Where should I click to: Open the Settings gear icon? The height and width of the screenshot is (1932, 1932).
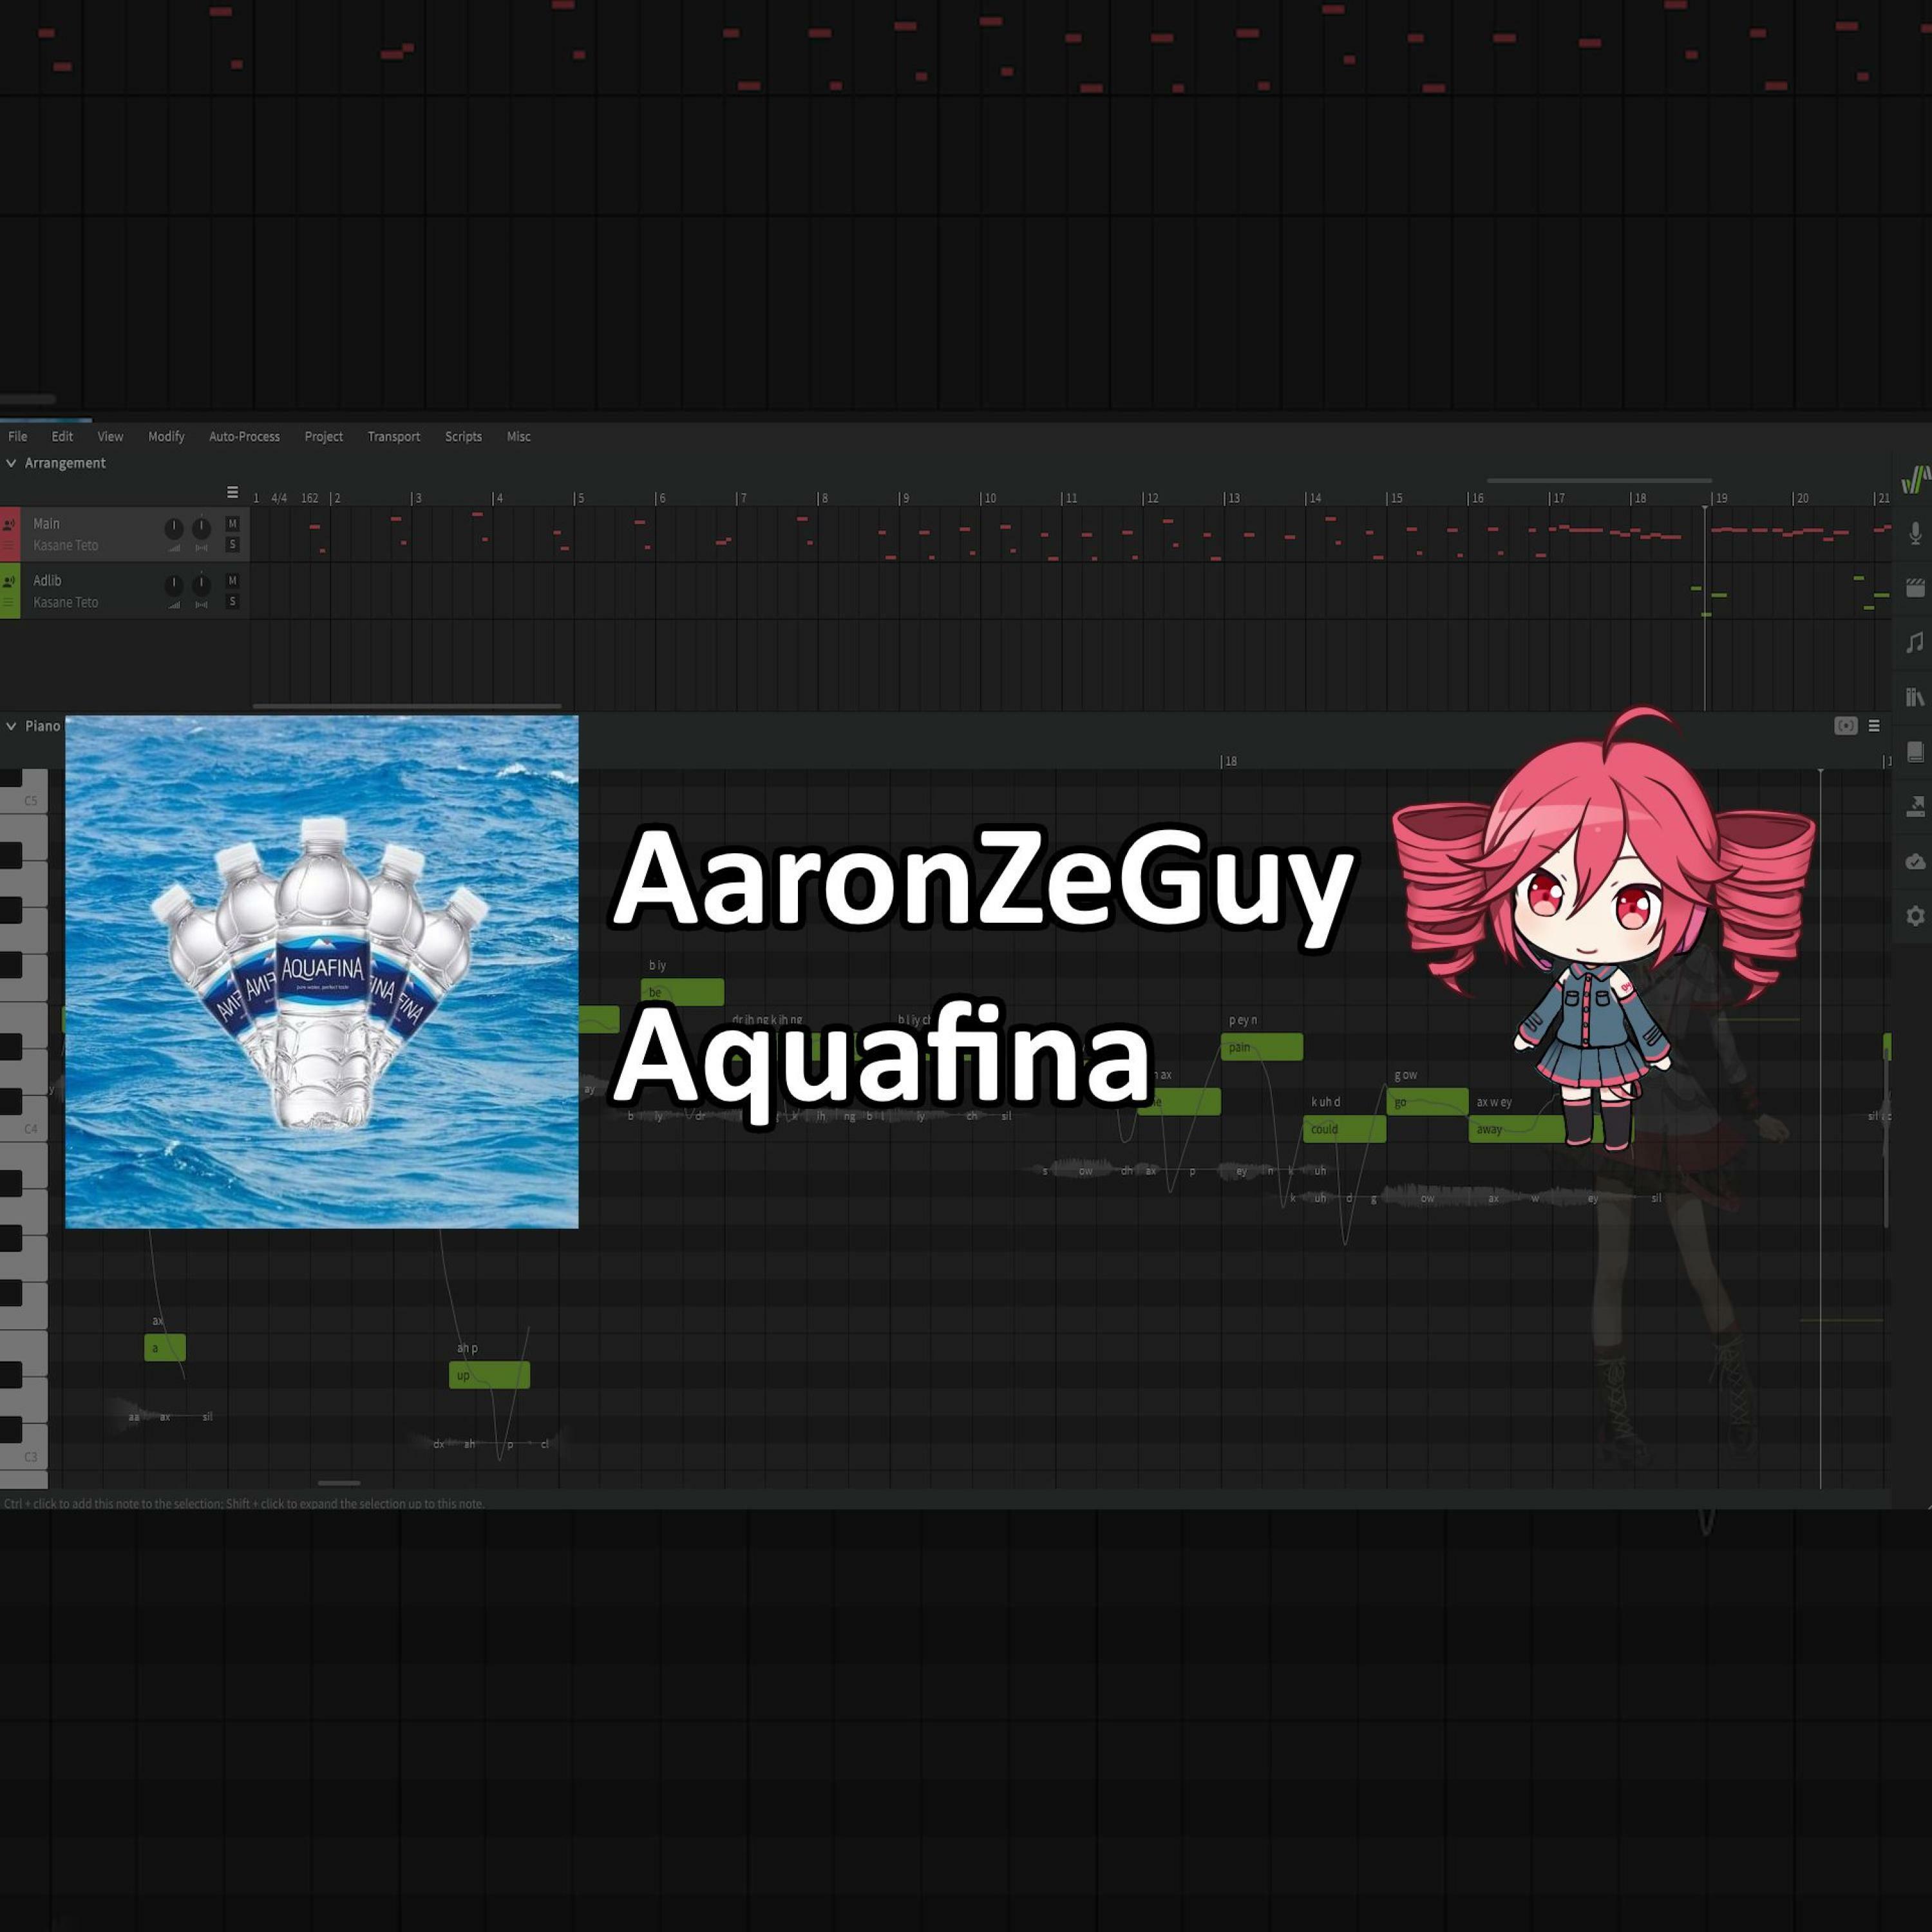click(1915, 916)
